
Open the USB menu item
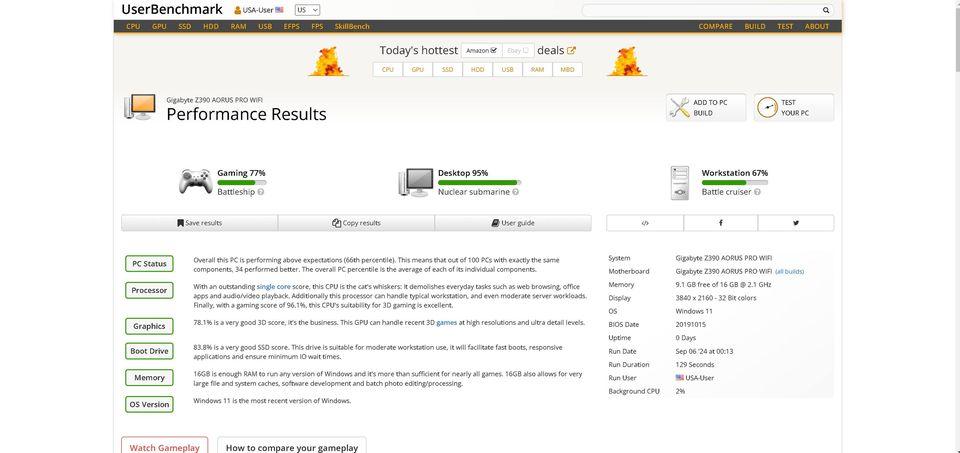[265, 26]
